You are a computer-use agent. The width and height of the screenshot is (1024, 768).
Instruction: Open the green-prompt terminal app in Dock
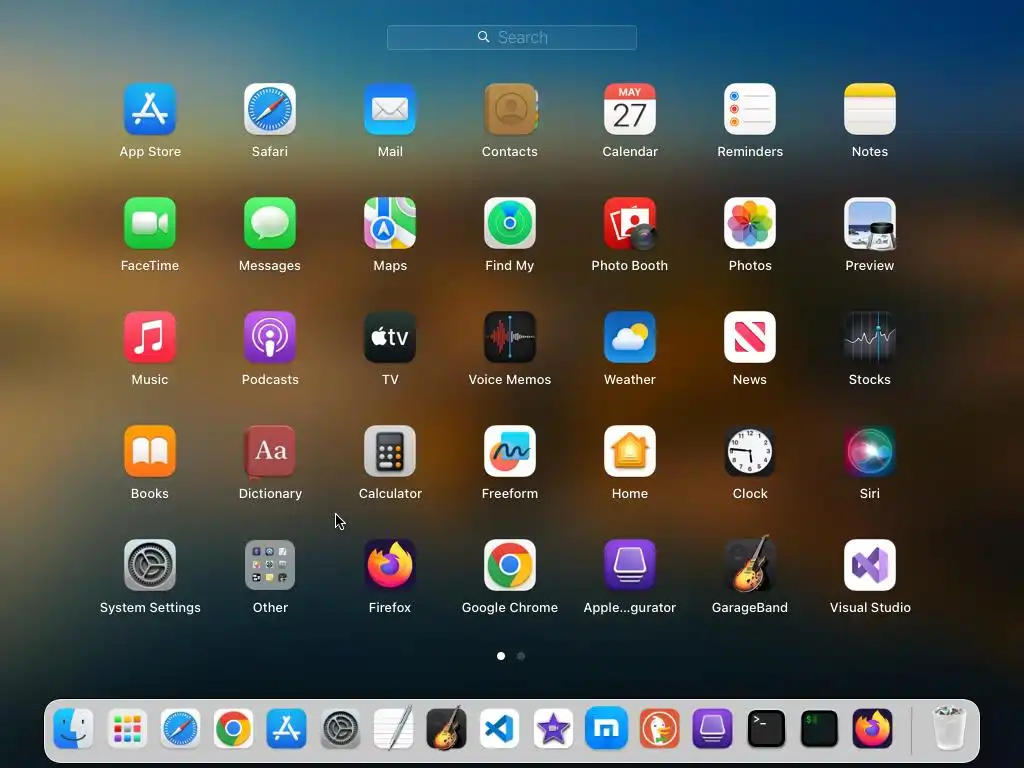(x=819, y=728)
